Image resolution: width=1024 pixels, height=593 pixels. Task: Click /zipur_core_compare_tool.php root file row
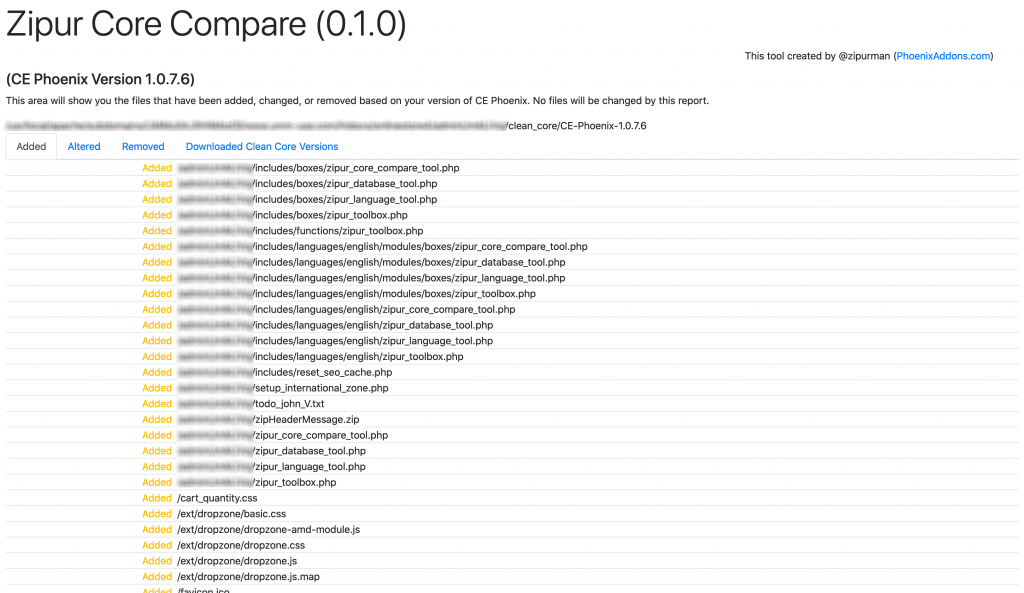512,434
